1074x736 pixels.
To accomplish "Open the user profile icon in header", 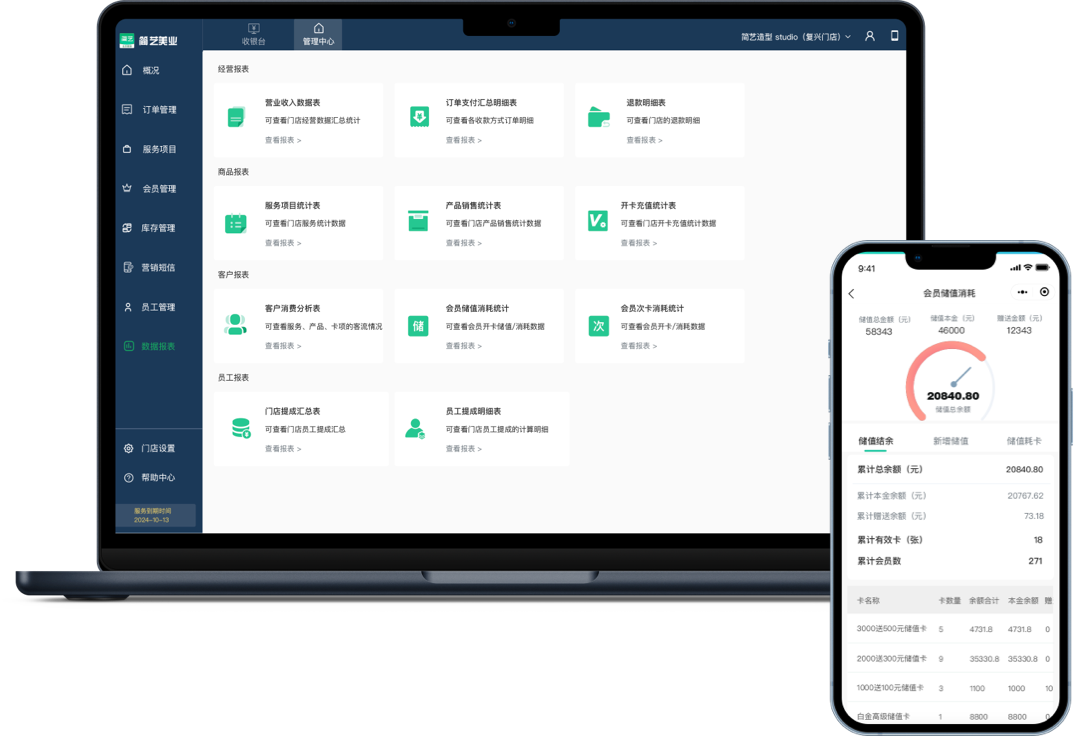I will point(870,36).
